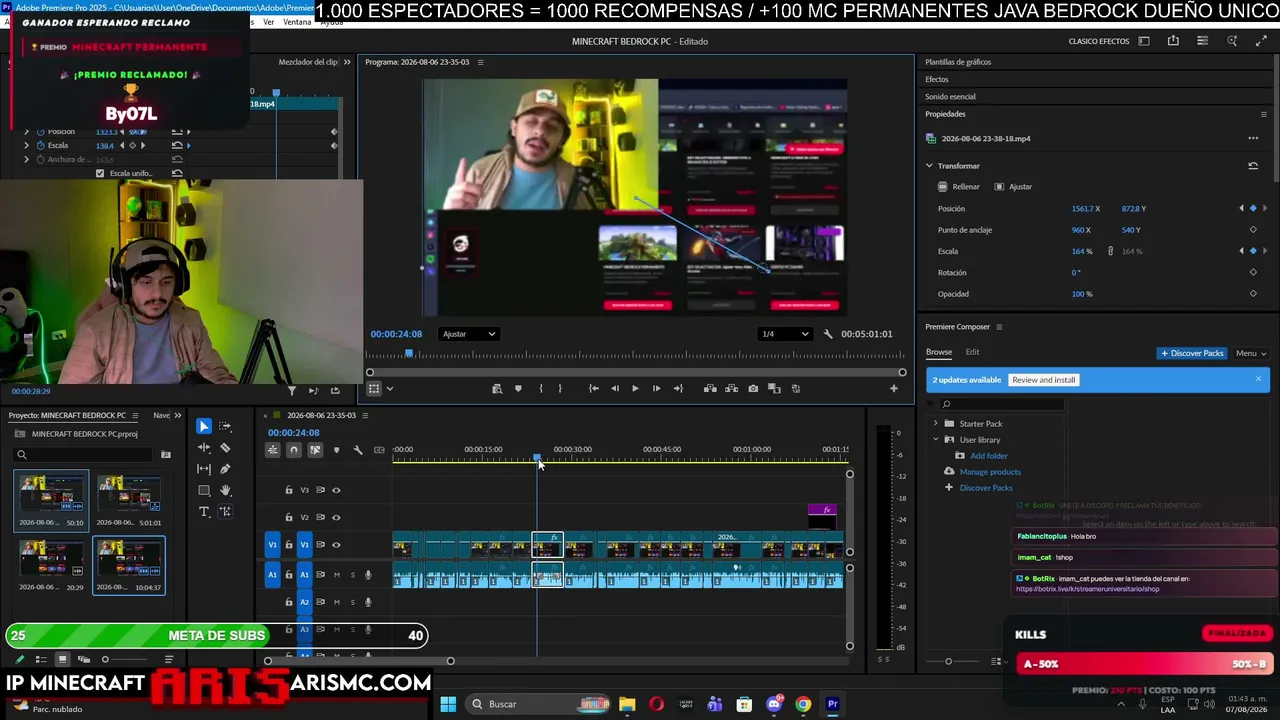Open the Efectos panel

(937, 79)
